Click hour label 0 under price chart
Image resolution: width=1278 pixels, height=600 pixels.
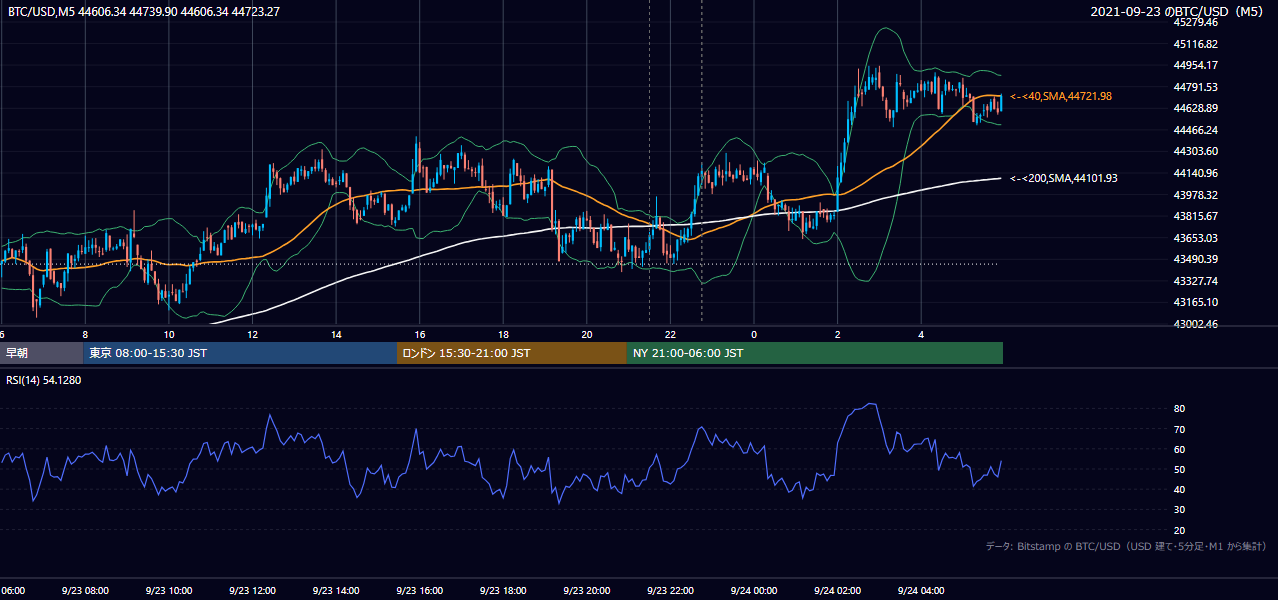754,335
